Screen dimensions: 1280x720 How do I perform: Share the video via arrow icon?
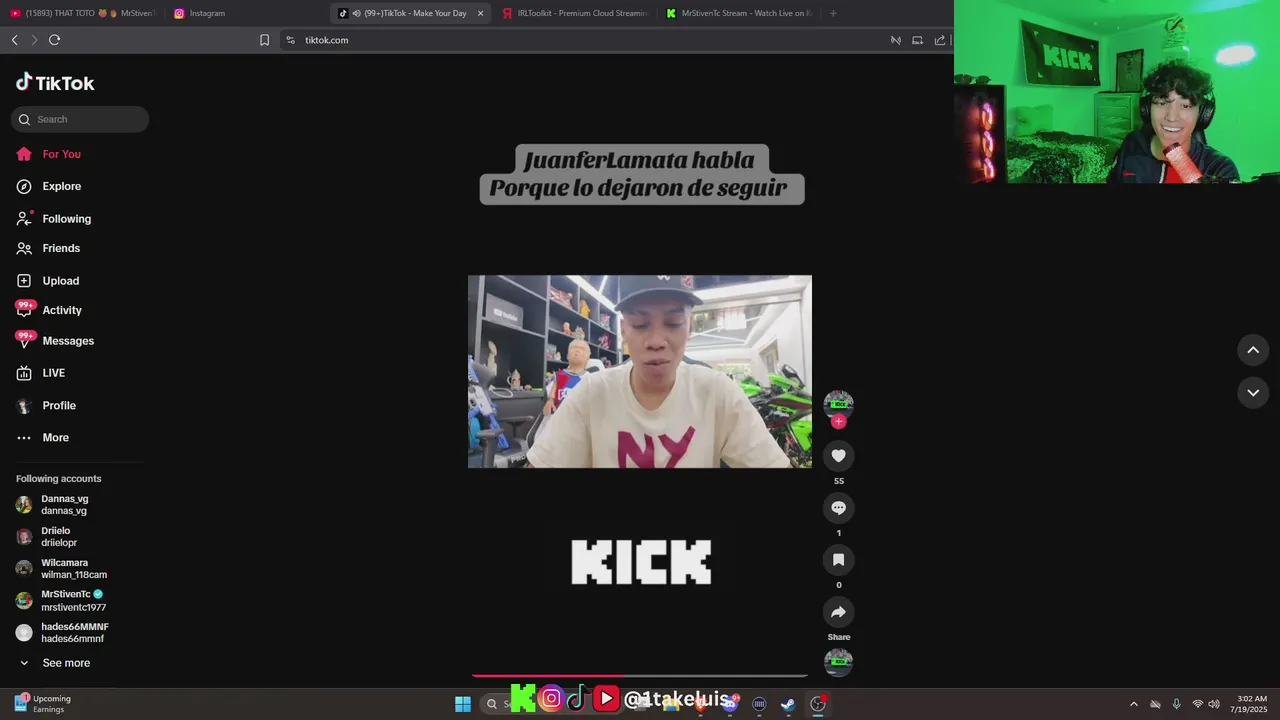click(x=838, y=612)
